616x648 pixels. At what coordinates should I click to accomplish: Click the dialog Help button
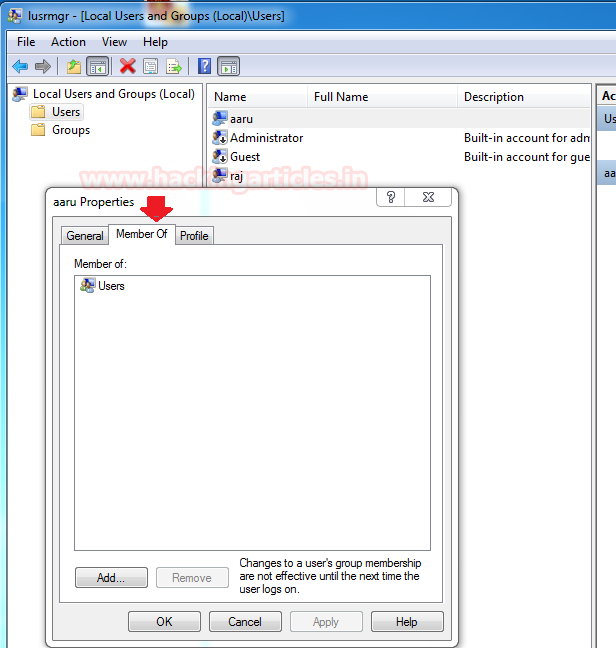(407, 622)
